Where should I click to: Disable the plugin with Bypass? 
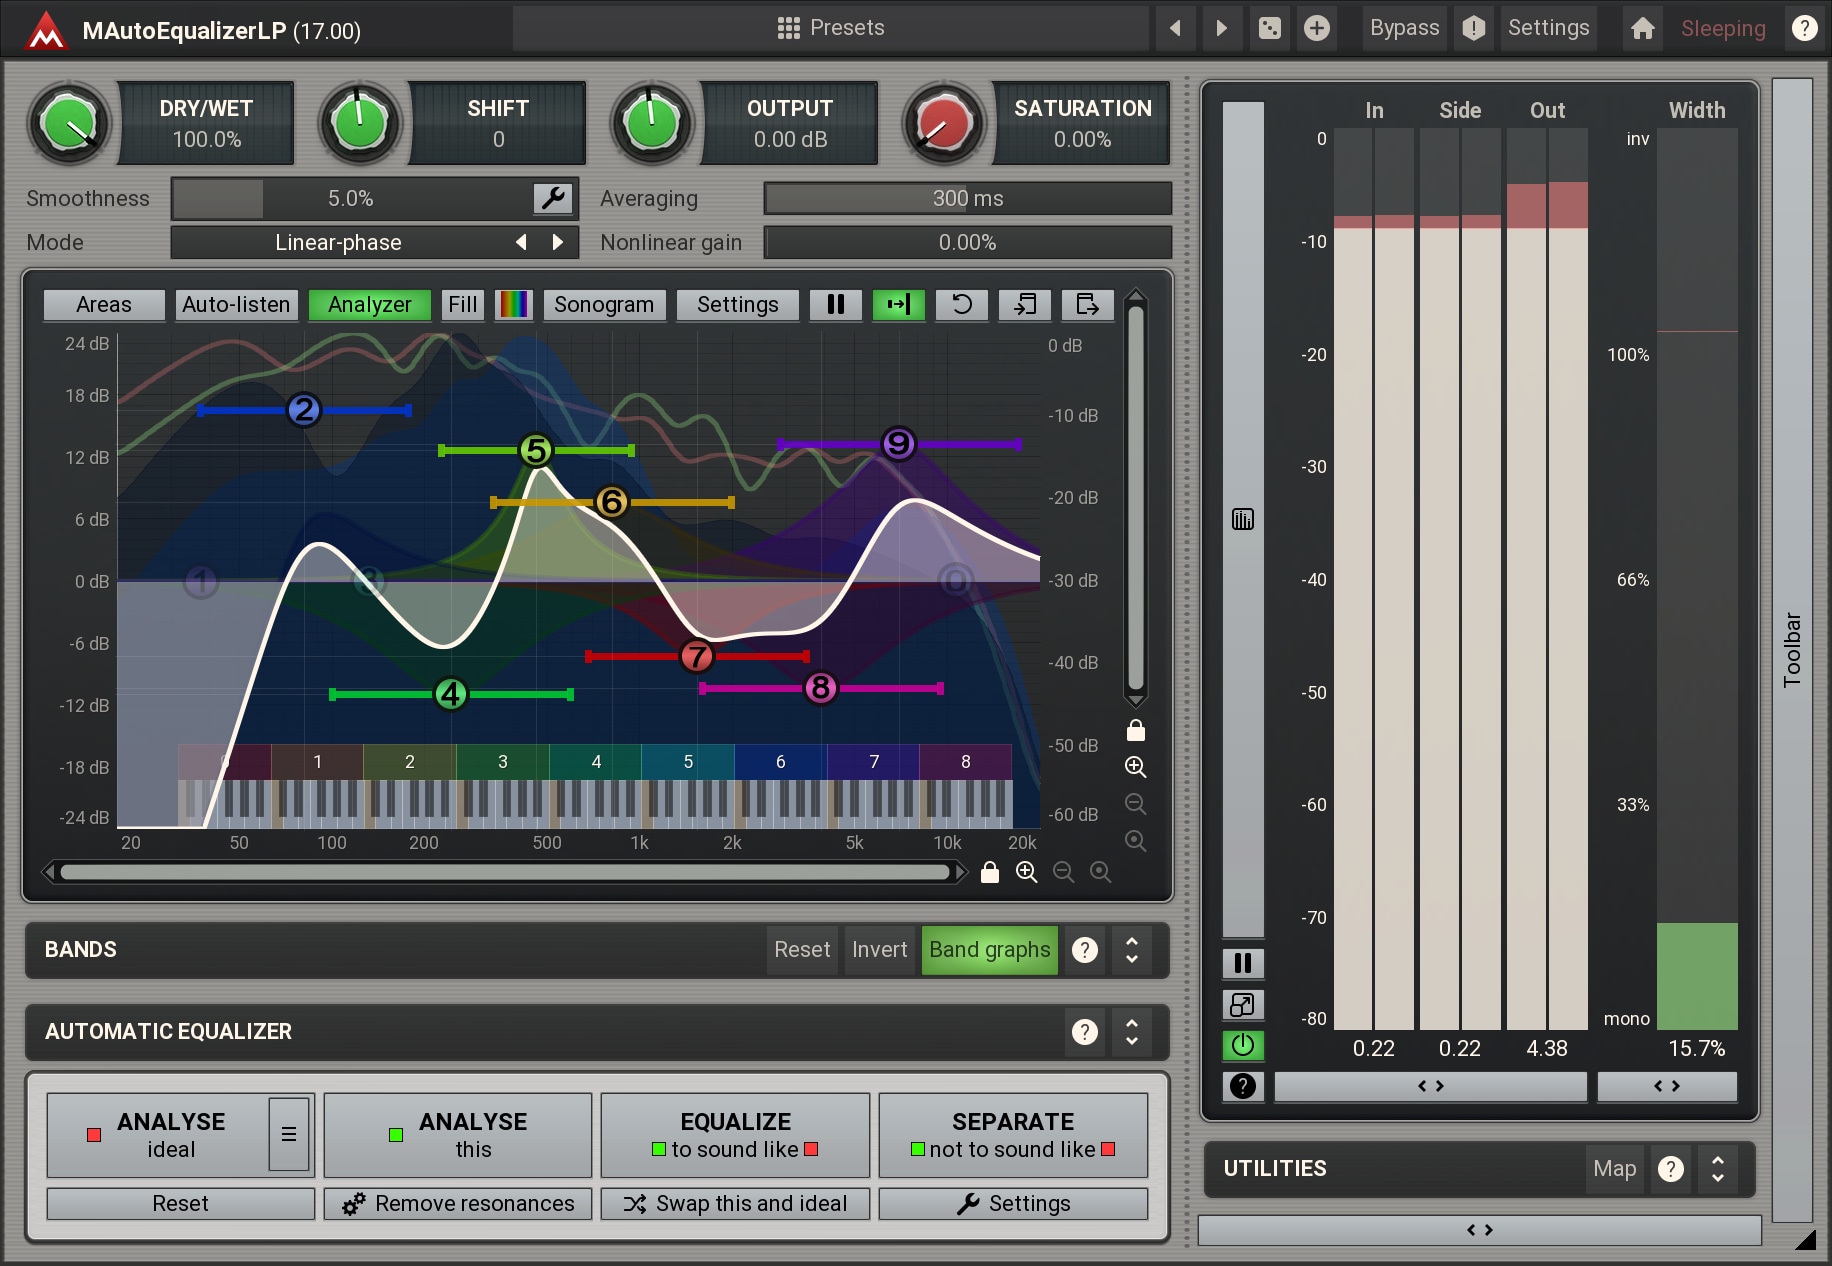pyautogui.click(x=1404, y=28)
